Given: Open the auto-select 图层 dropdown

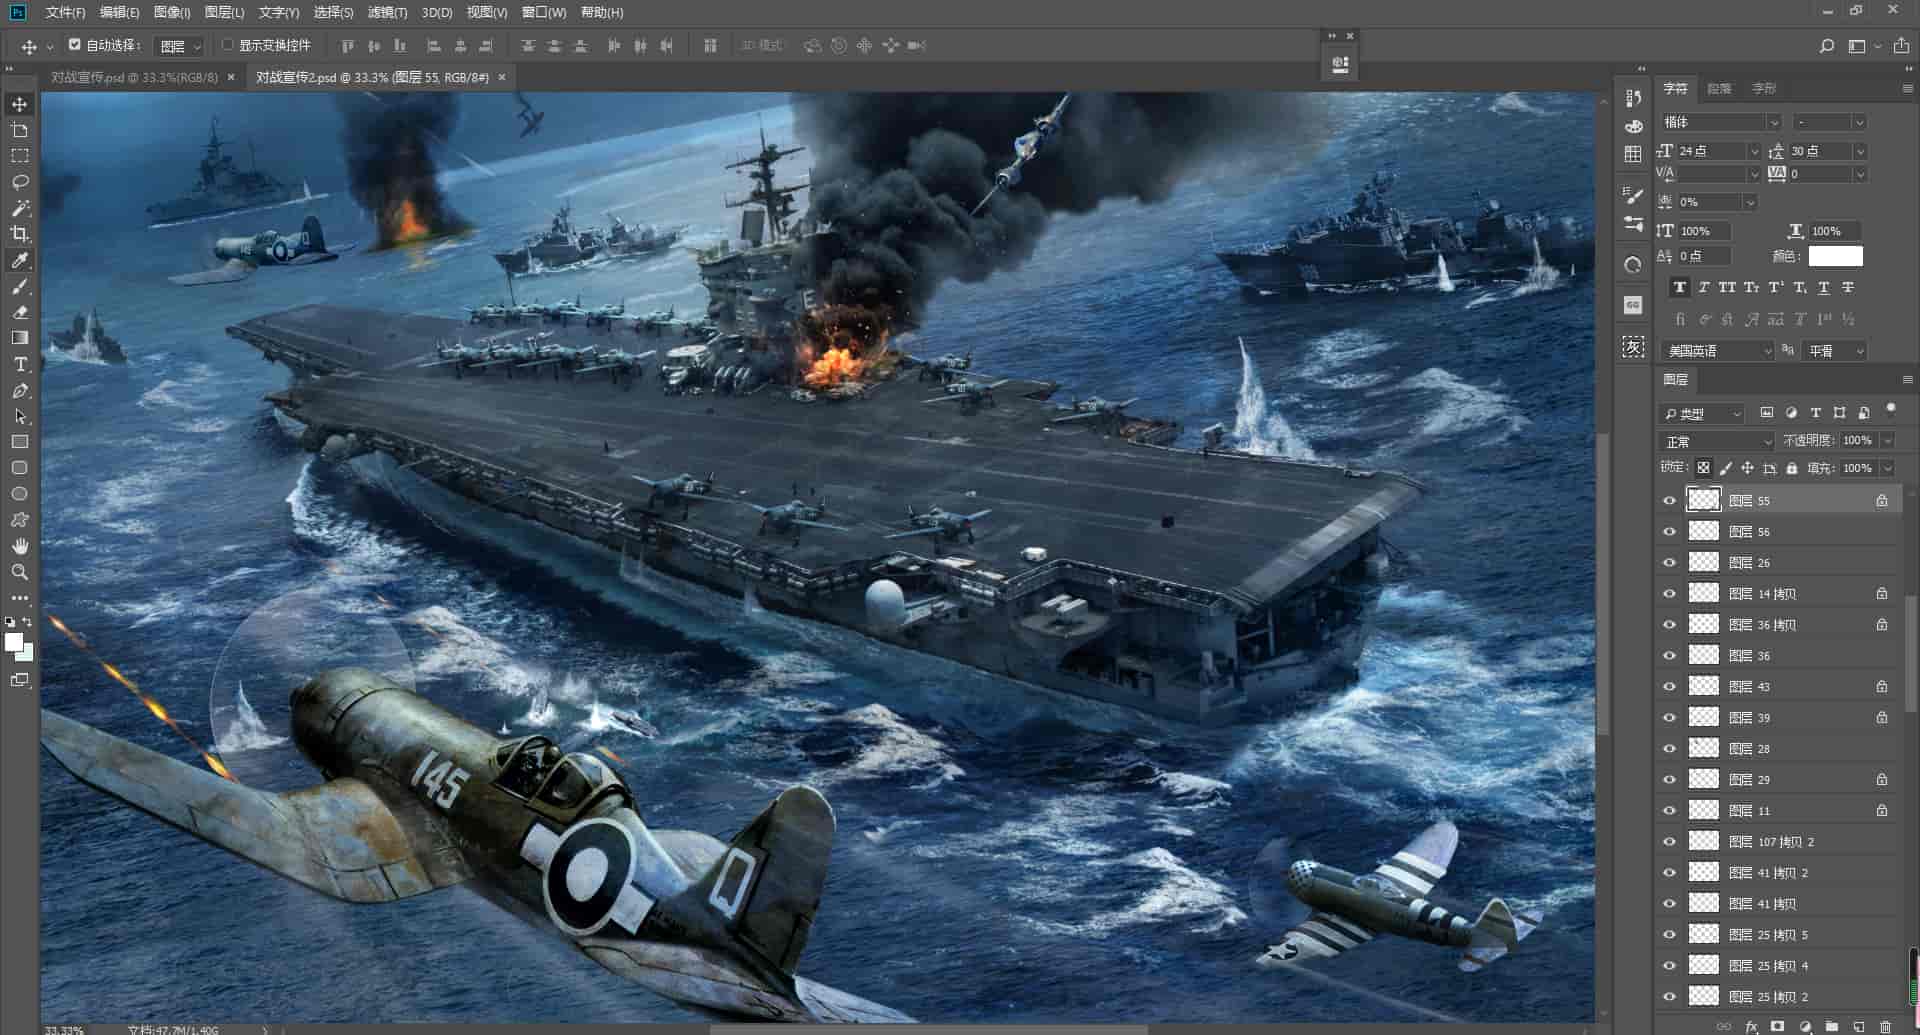Looking at the screenshot, I should pos(180,46).
